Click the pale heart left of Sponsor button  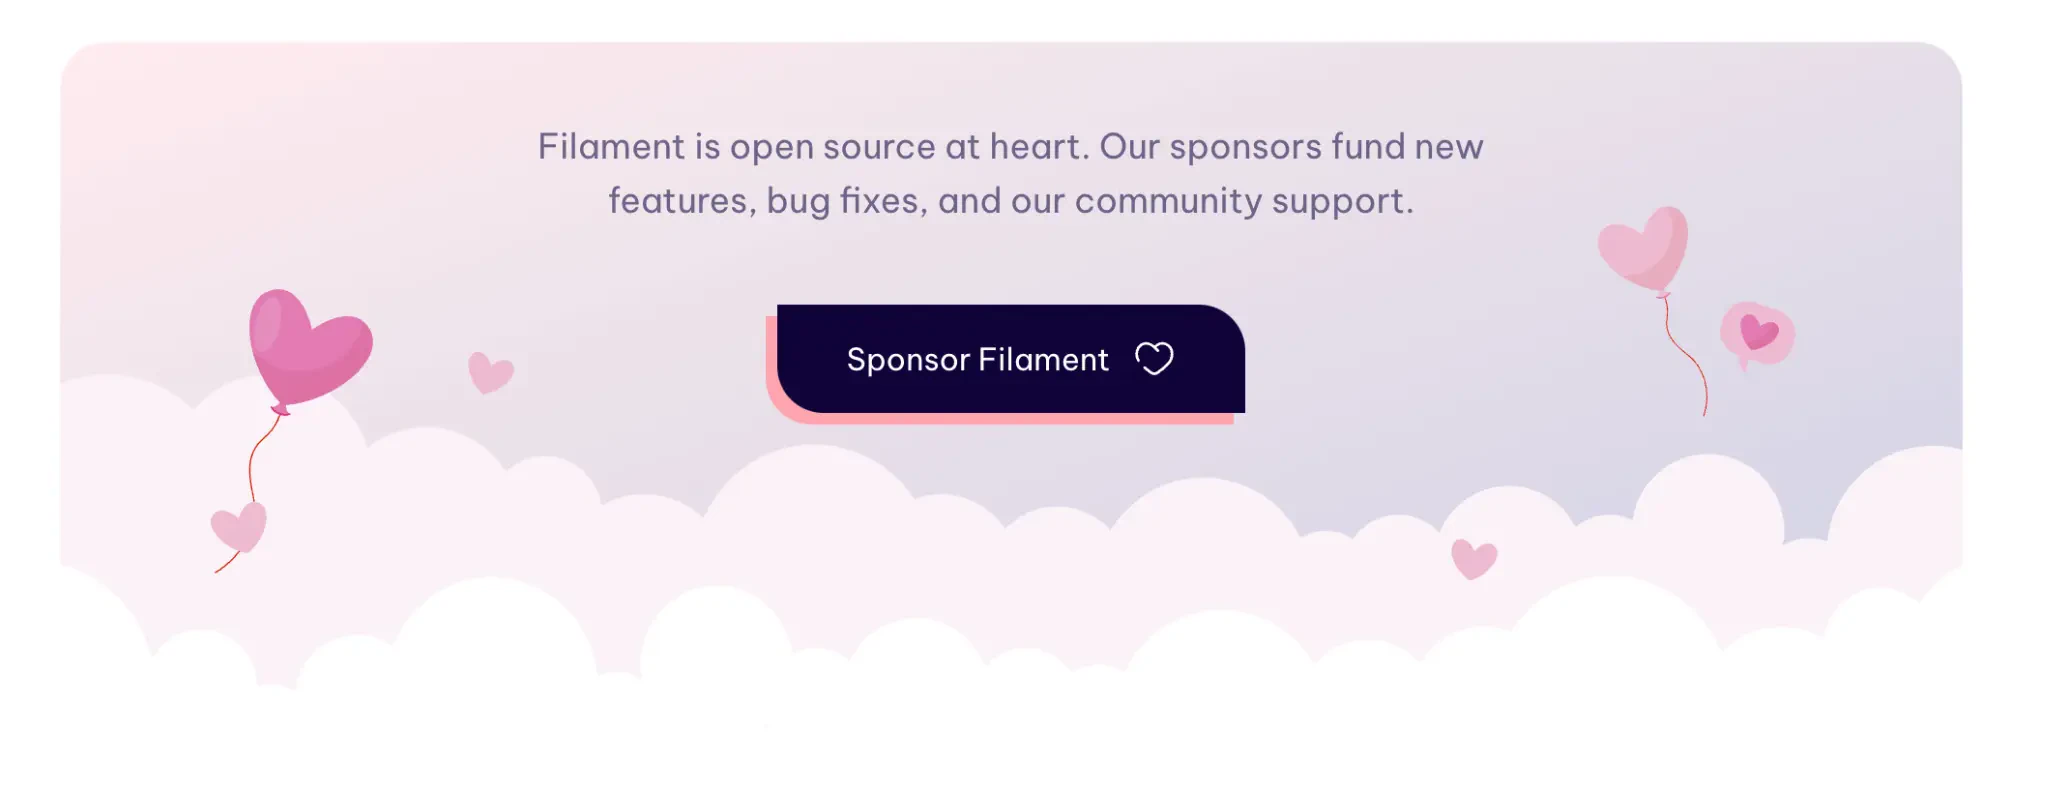[x=490, y=373]
